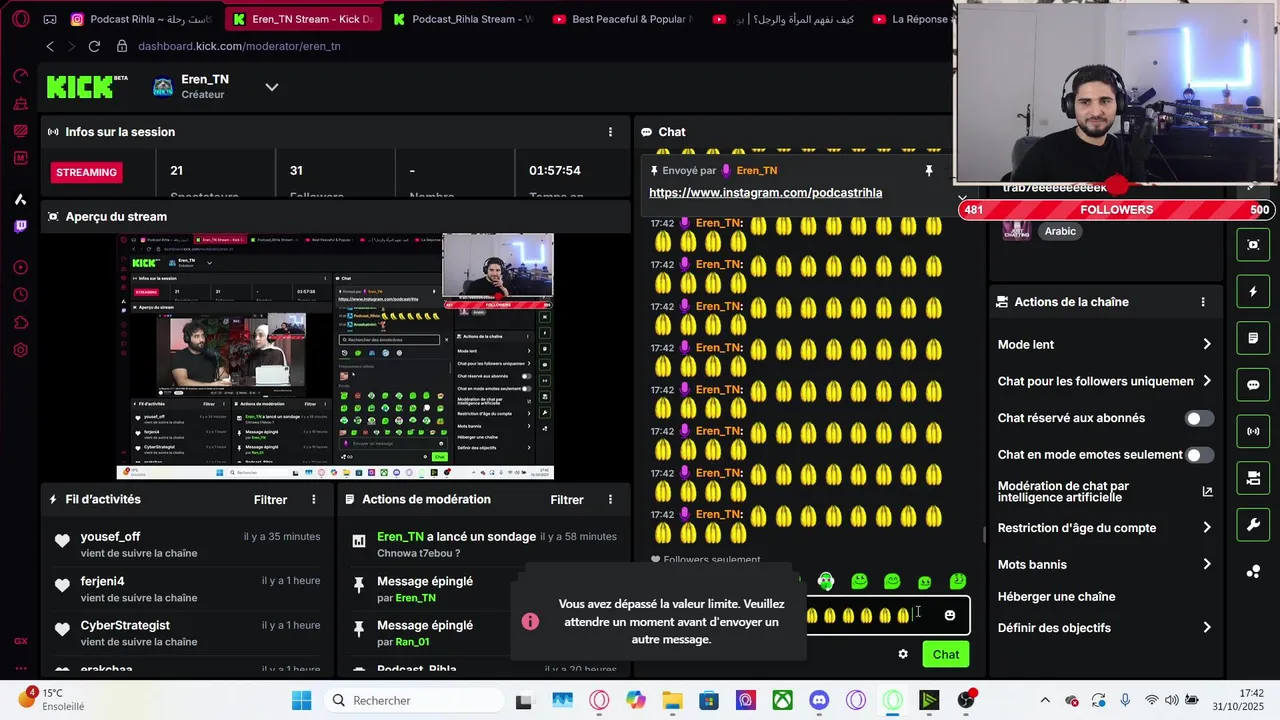This screenshot has height=720, width=1280.
Task: Open the Player icon in the sidebar
Action: click(x=20, y=267)
